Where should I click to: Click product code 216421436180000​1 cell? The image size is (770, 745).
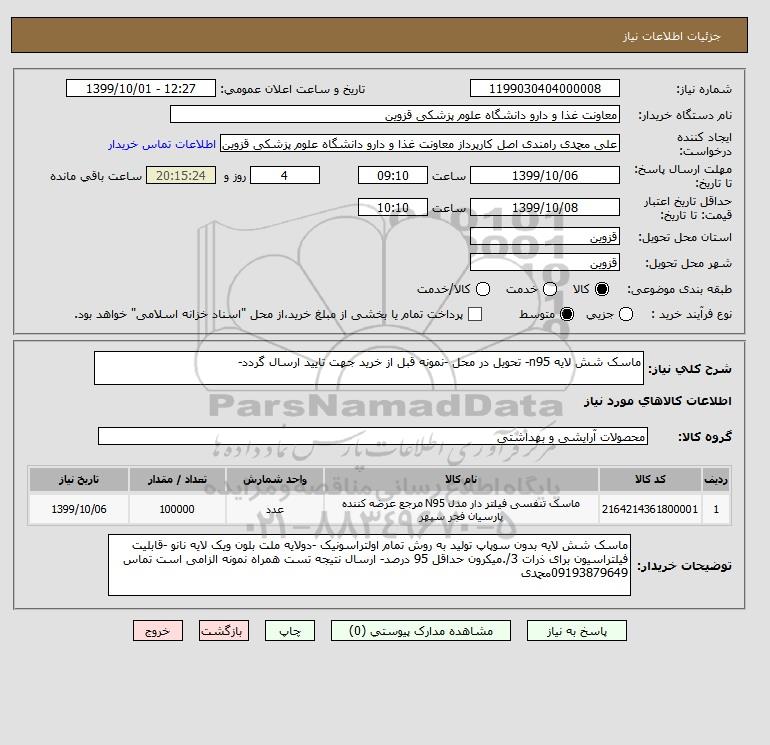(x=650, y=509)
